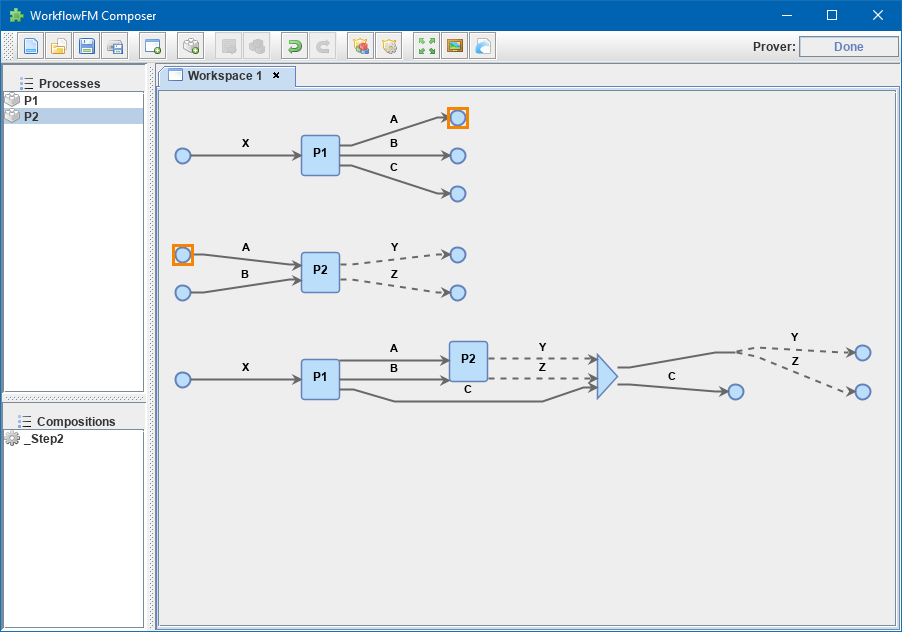Open a file using the folder icon
903x633 pixels.
pyautogui.click(x=58, y=46)
